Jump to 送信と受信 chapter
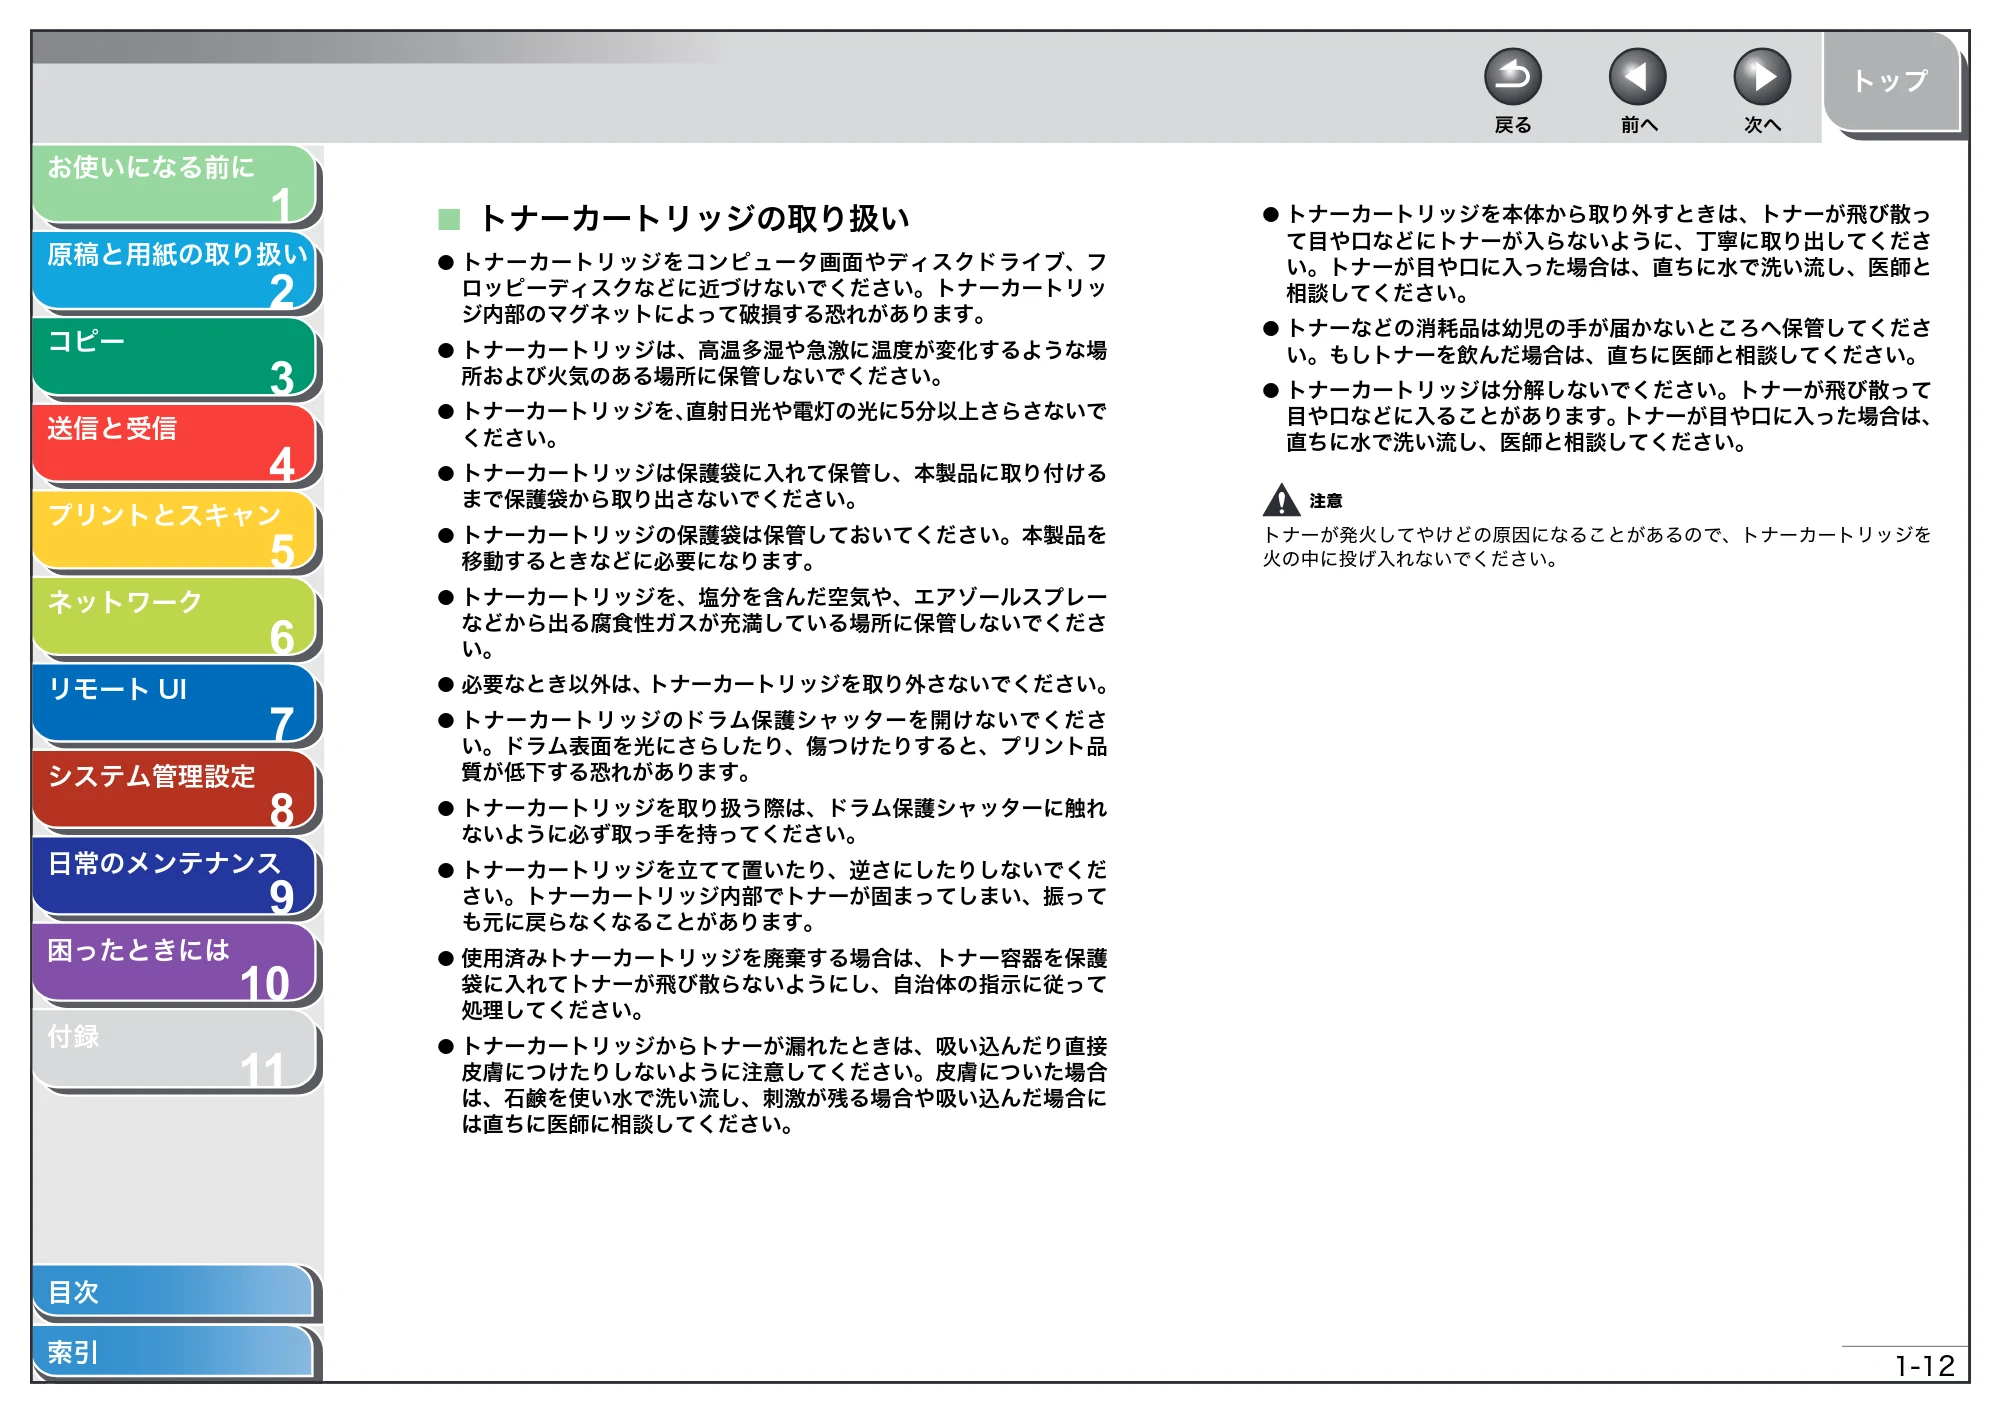2000x1414 pixels. [x=175, y=445]
